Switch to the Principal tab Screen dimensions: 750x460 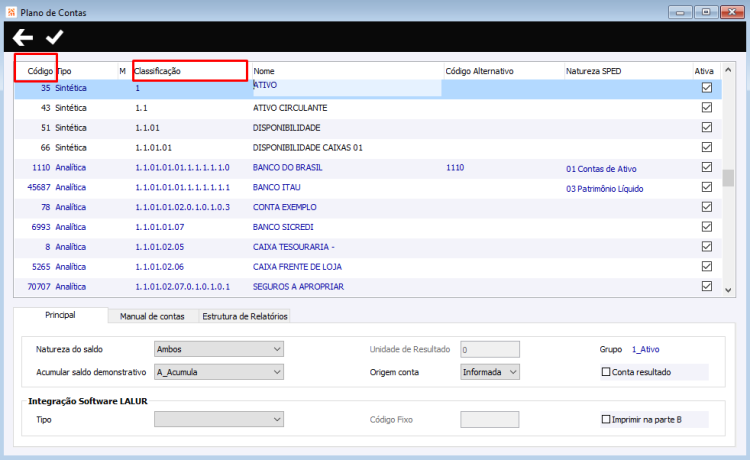(x=60, y=315)
